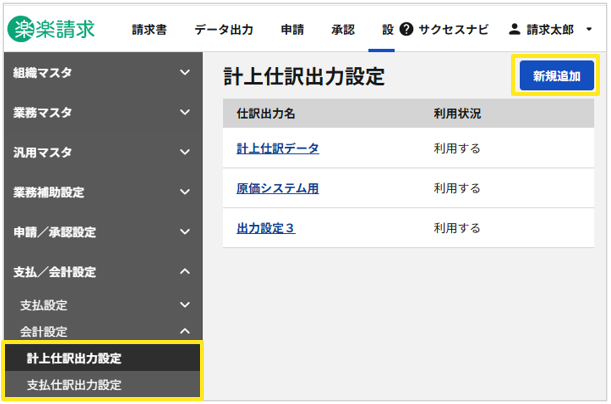
Task: Go to the 申請 menu
Action: click(292, 30)
